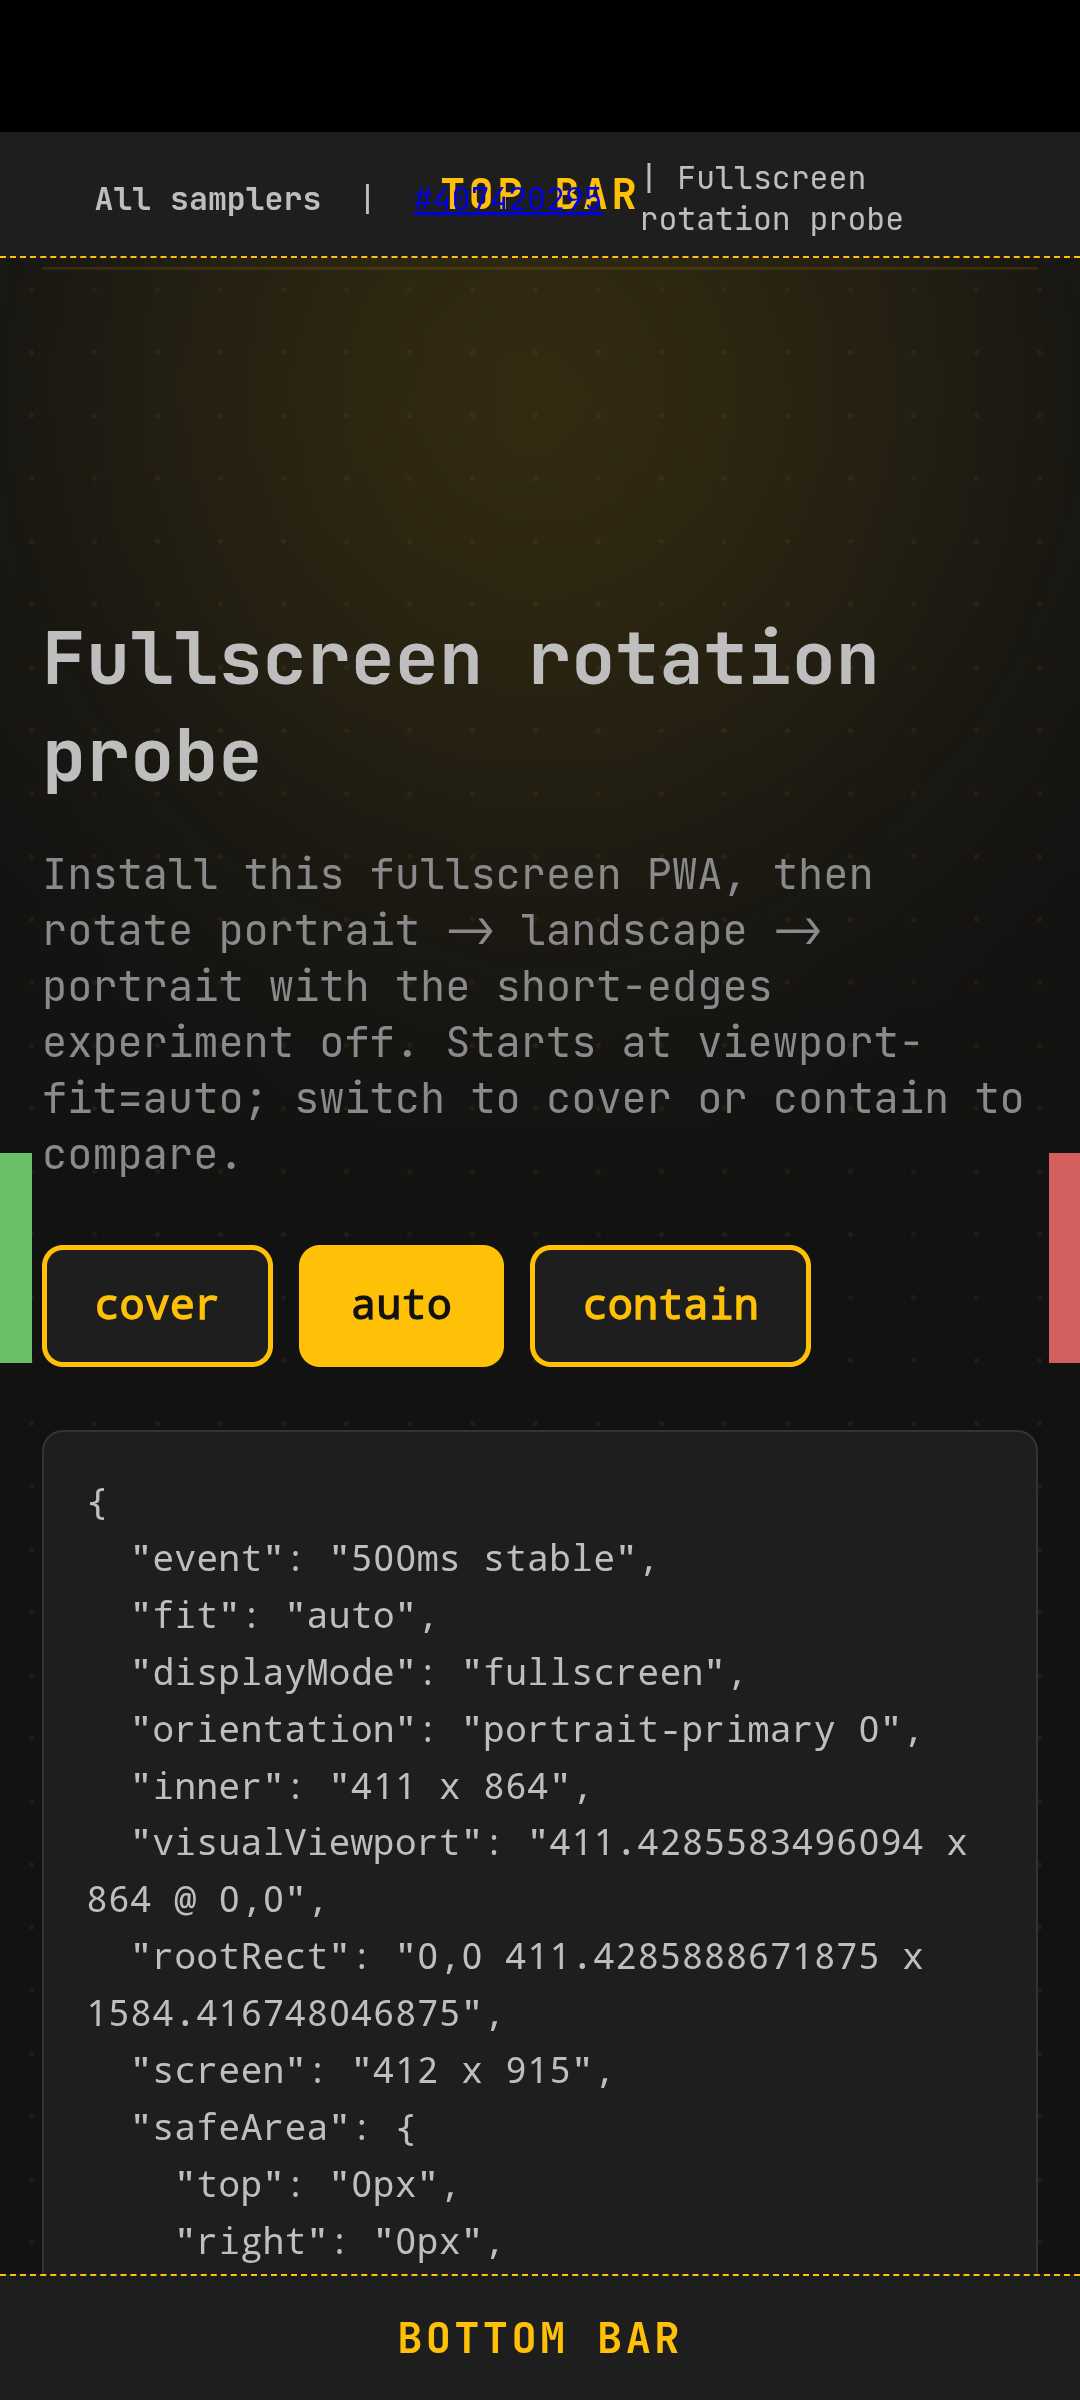Screen dimensions: 1080x2400
Task: Click the "displayMode" fullscreen line
Action: point(438,1672)
